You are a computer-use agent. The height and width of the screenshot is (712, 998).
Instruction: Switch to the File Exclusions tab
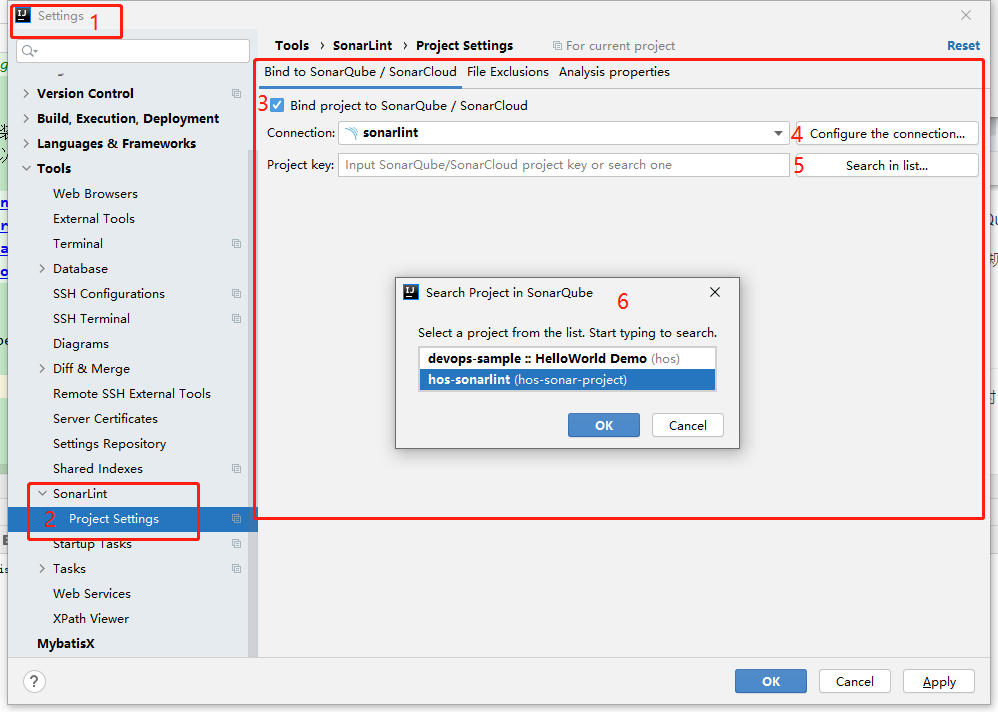(507, 72)
